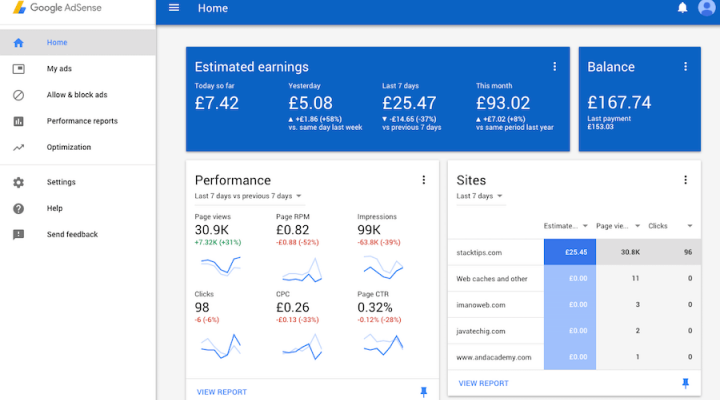Image resolution: width=720 pixels, height=400 pixels.
Task: Click Last 7 days earnings £25.47
Action: (x=409, y=103)
